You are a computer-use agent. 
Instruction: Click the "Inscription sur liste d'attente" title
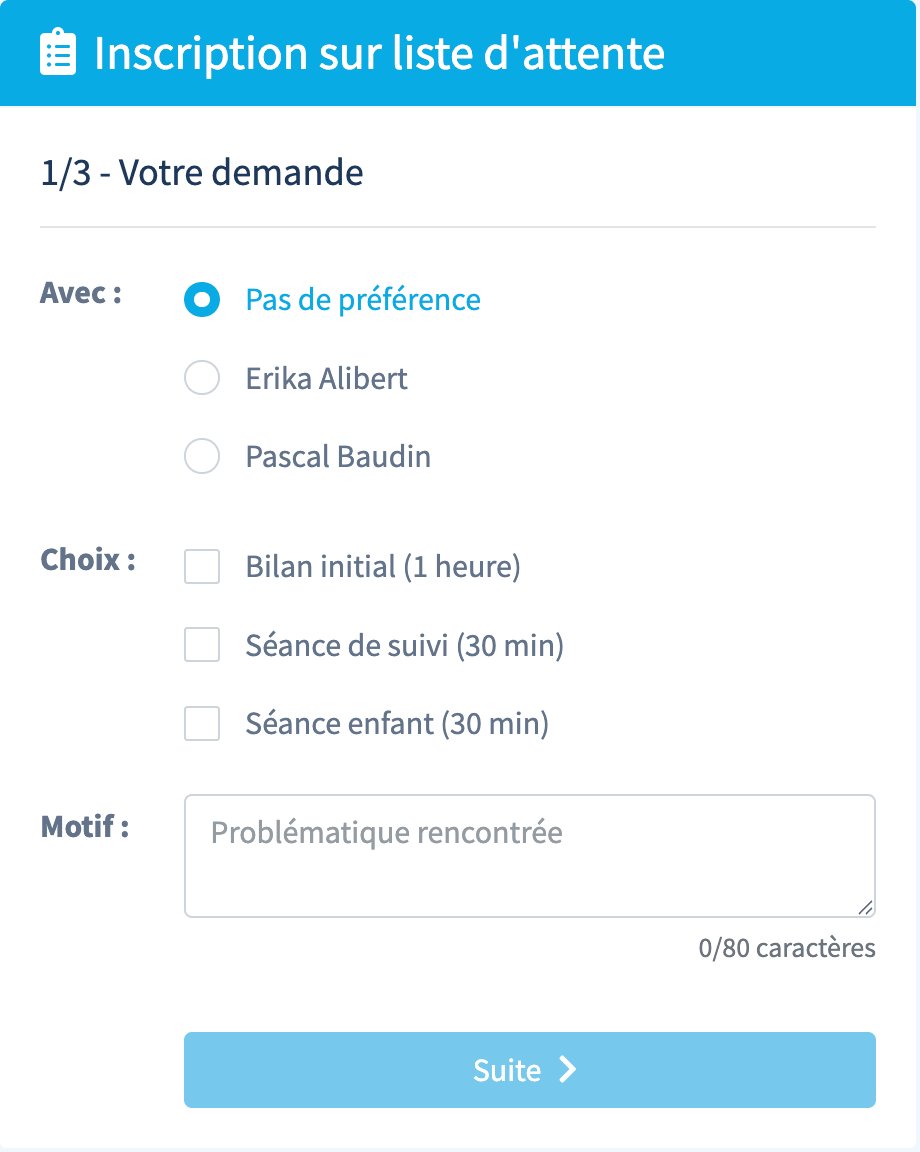(x=379, y=53)
